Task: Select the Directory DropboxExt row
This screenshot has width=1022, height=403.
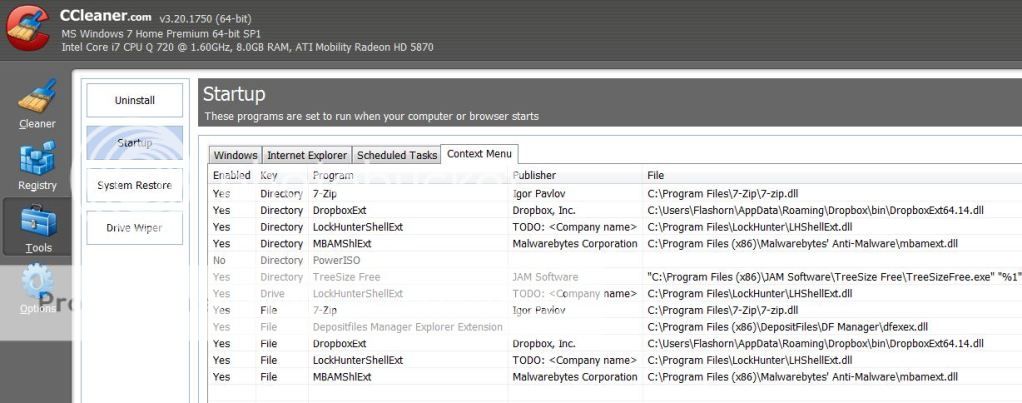Action: click(615, 210)
